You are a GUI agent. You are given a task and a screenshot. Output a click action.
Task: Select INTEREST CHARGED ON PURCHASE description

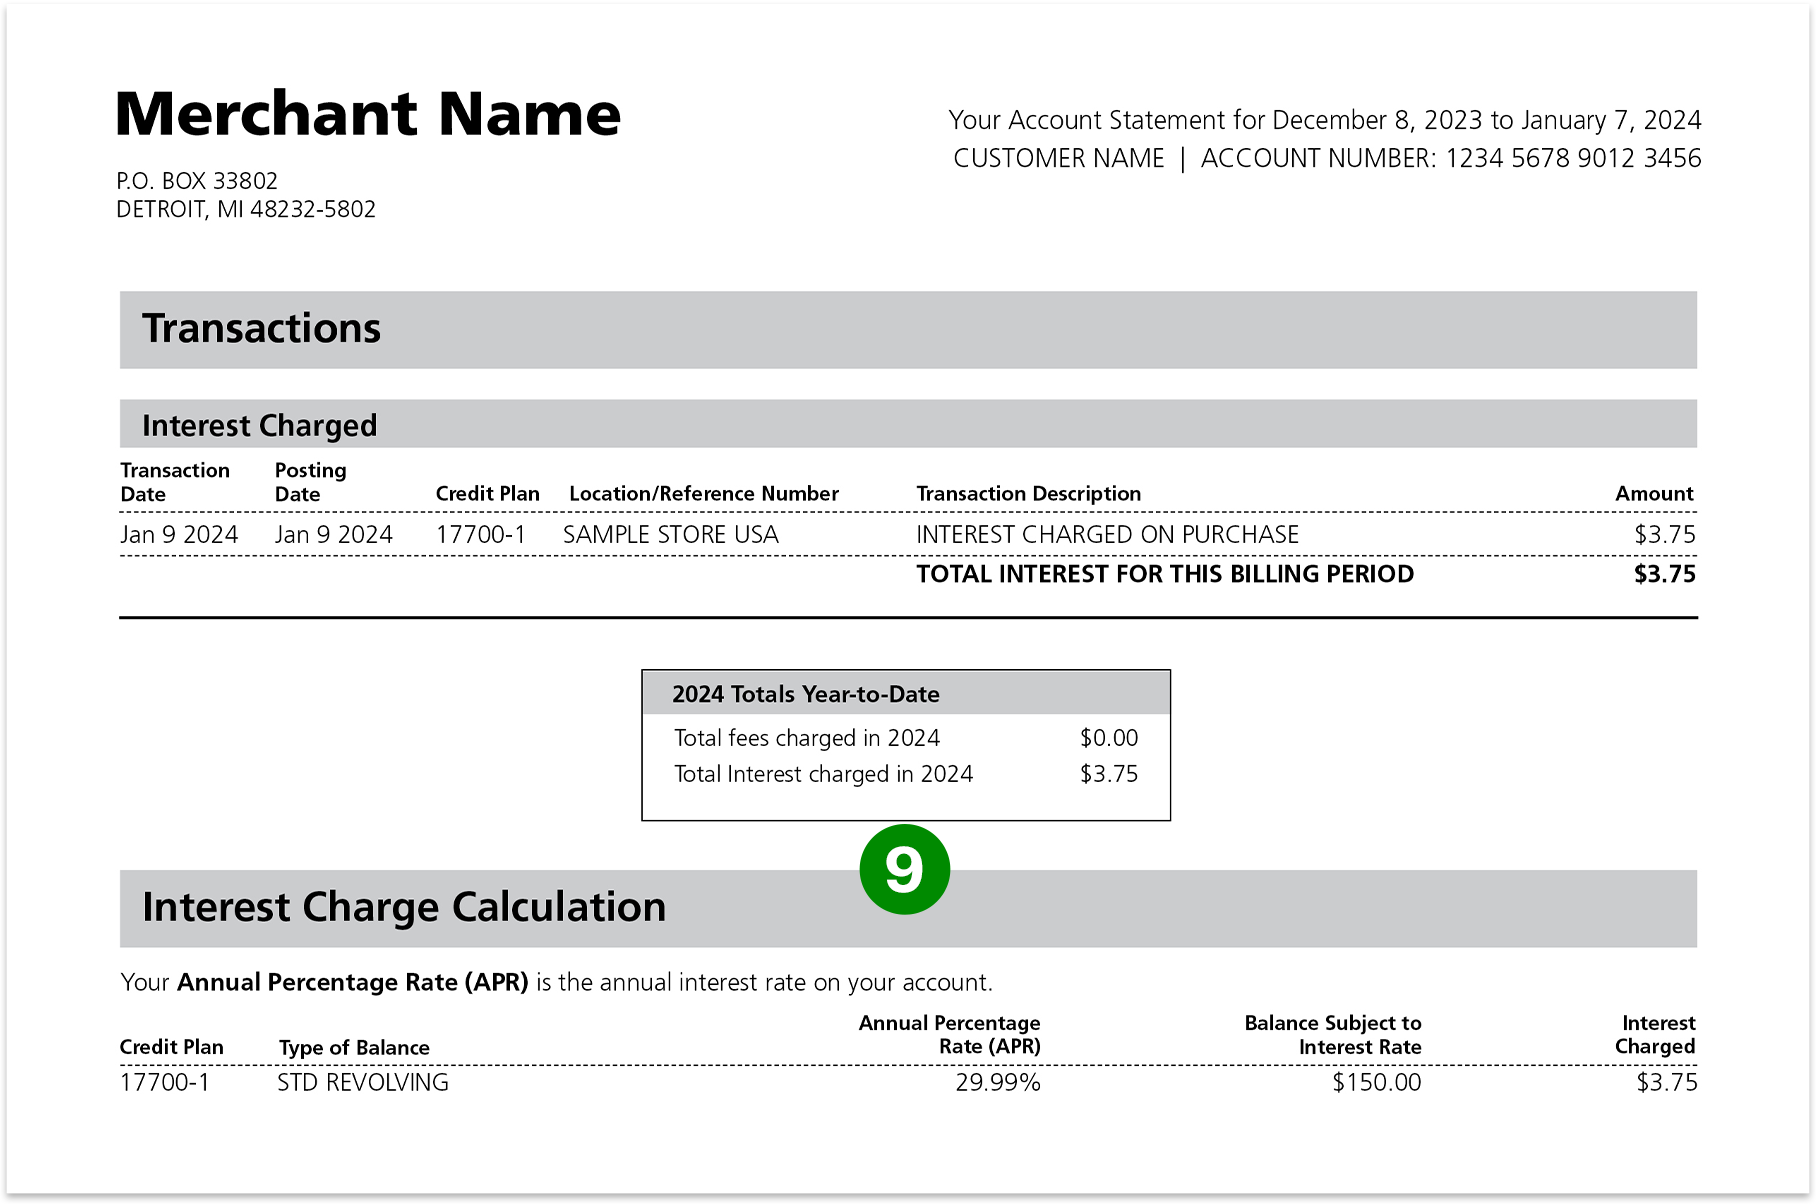coord(1108,535)
